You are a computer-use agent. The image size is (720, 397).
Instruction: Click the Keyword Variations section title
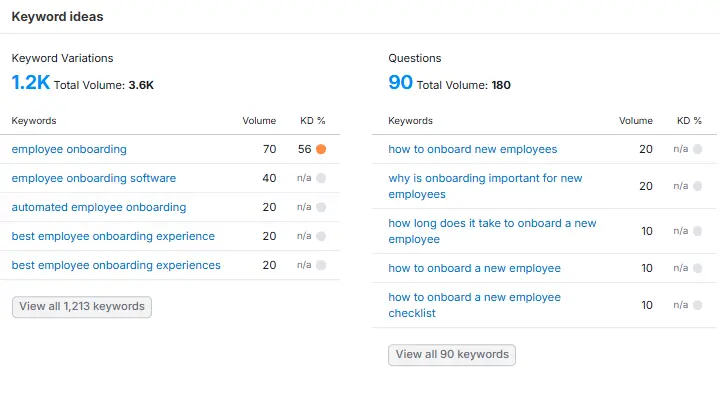point(62,58)
